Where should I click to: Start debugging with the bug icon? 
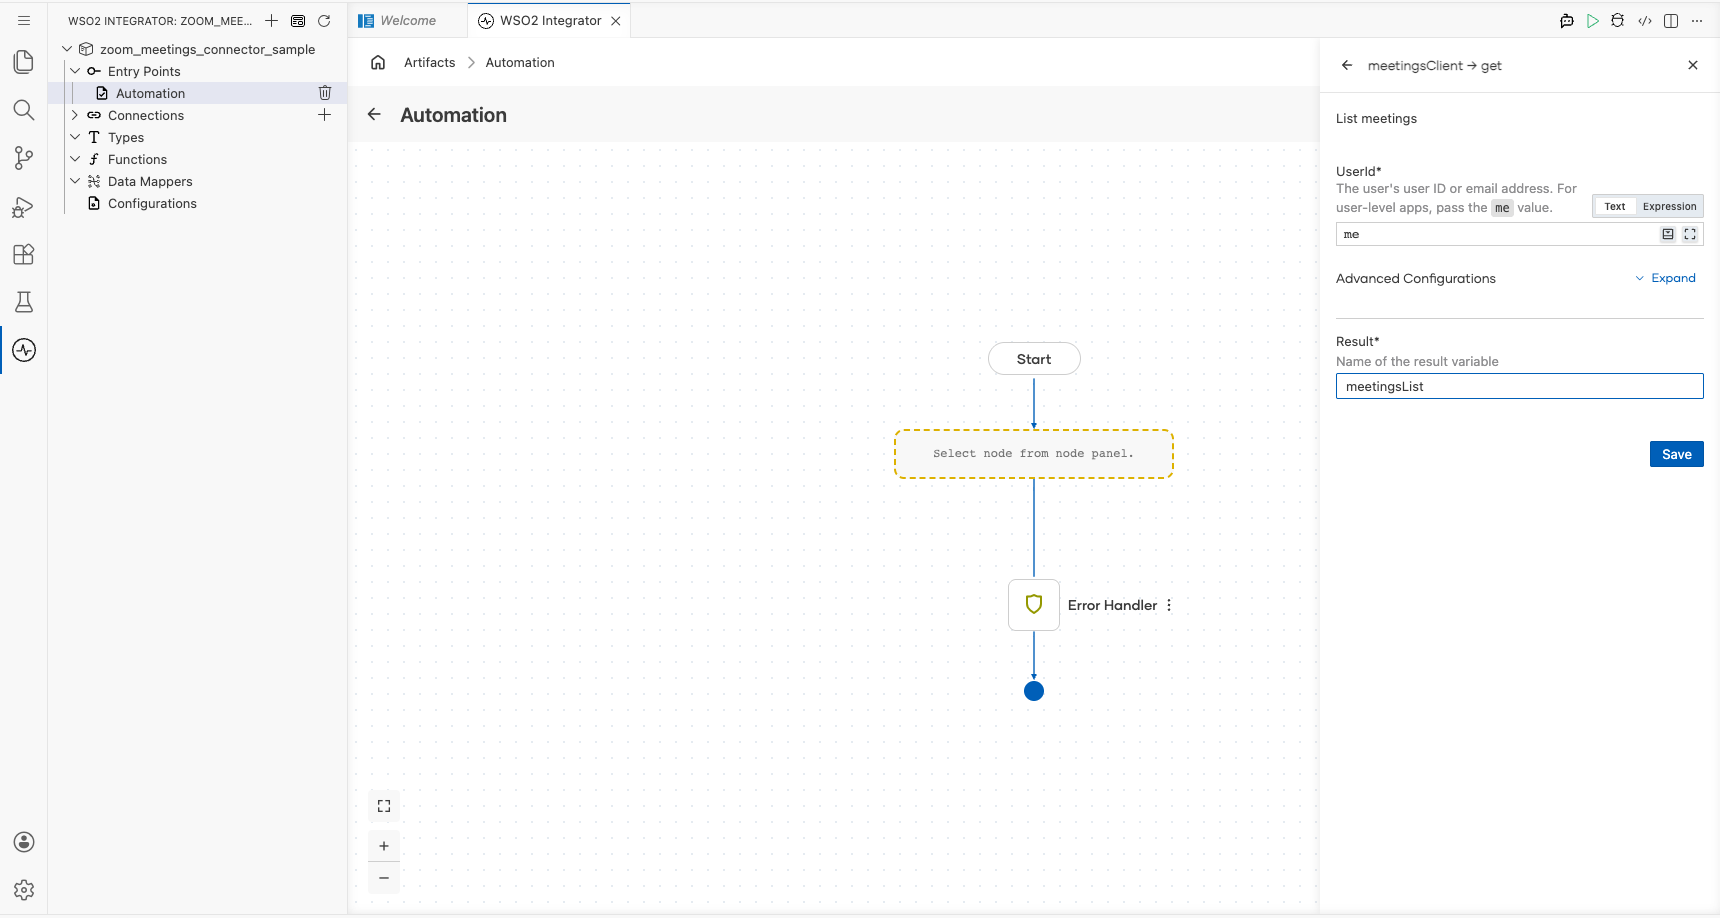click(x=1618, y=21)
